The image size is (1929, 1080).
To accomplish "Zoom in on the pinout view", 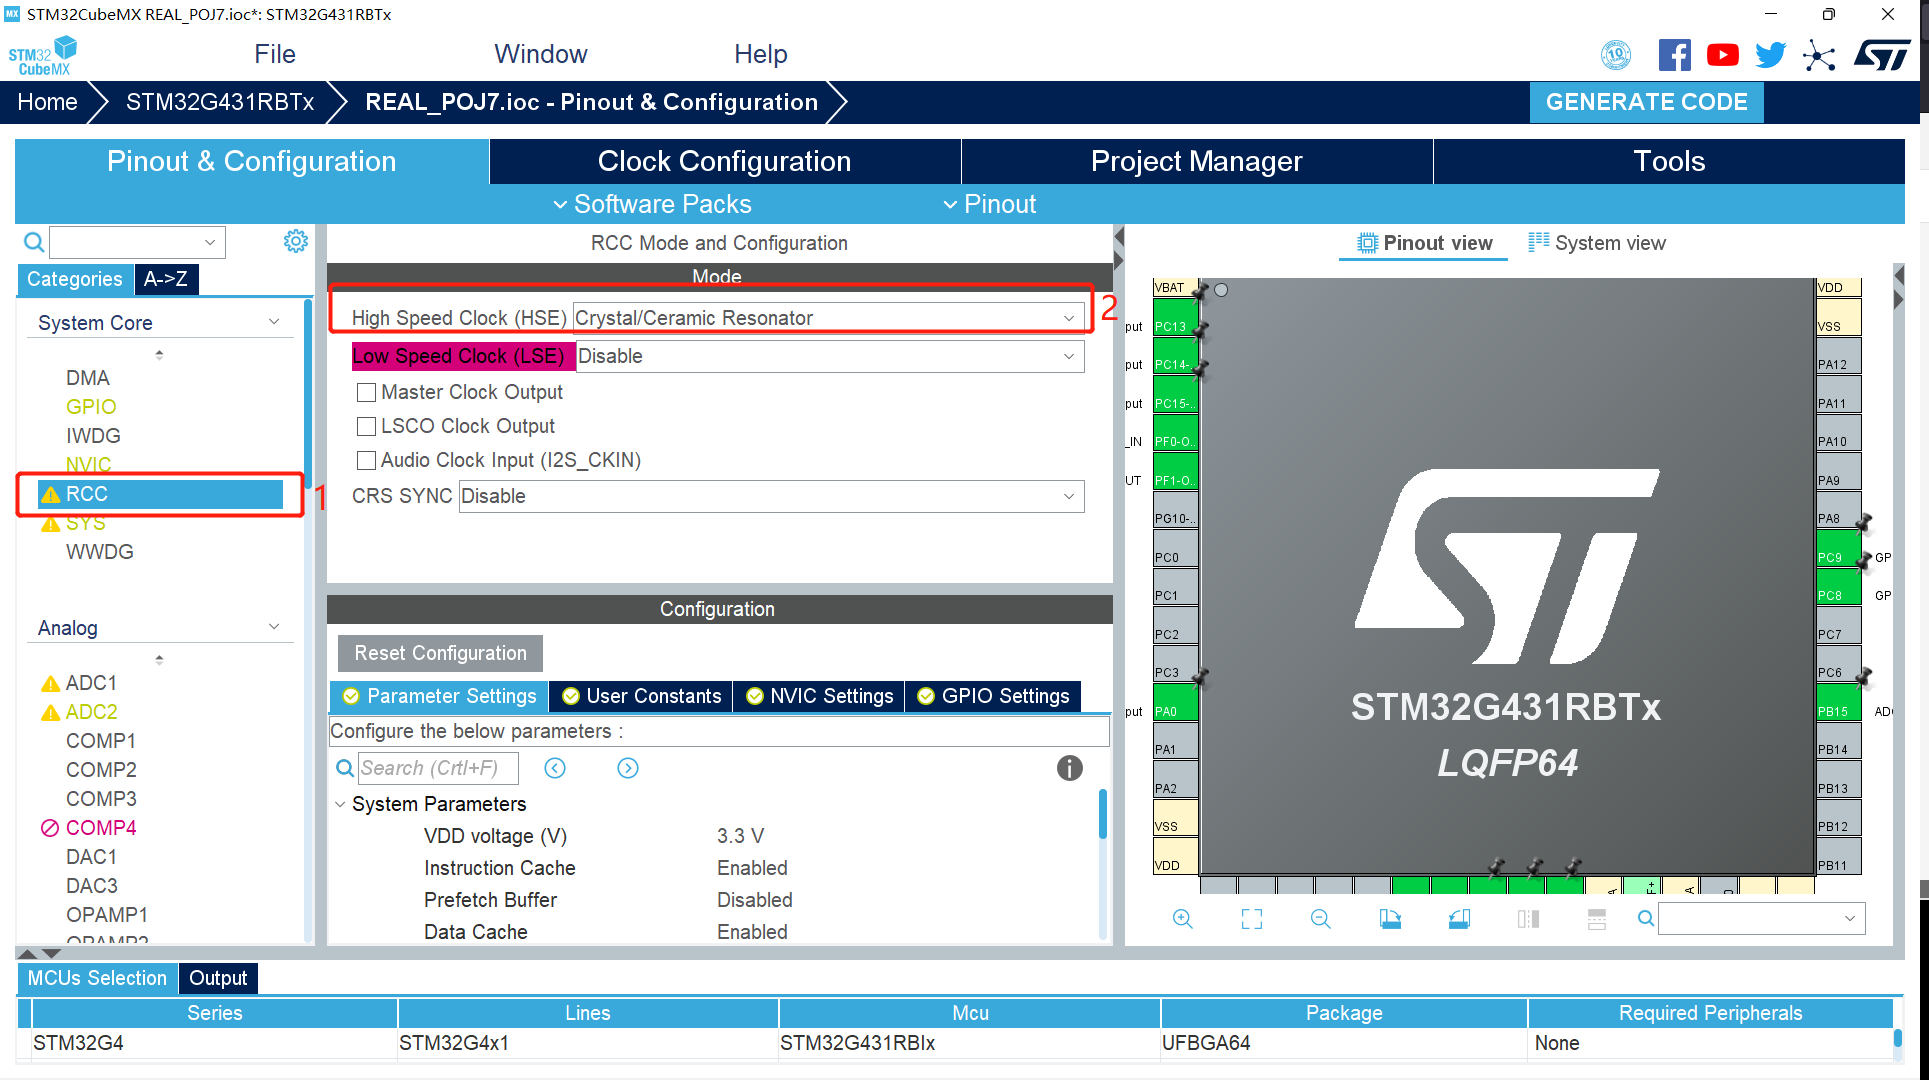I will pyautogui.click(x=1182, y=919).
